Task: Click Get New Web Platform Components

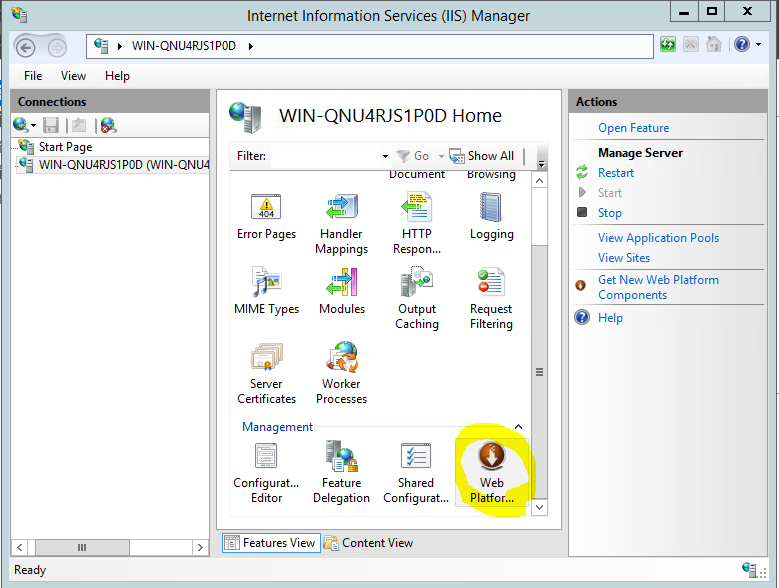Action: (x=658, y=287)
